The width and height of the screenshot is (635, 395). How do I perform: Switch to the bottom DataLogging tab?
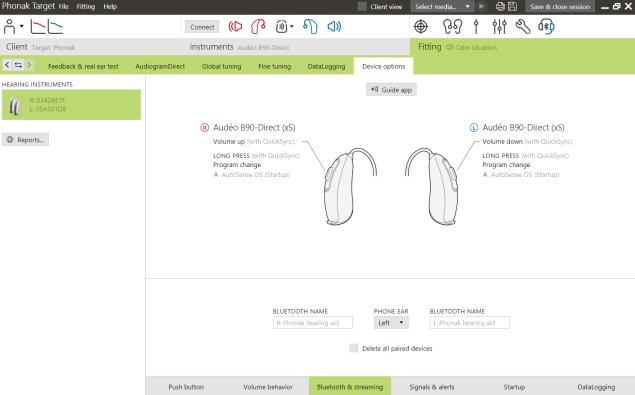596,387
